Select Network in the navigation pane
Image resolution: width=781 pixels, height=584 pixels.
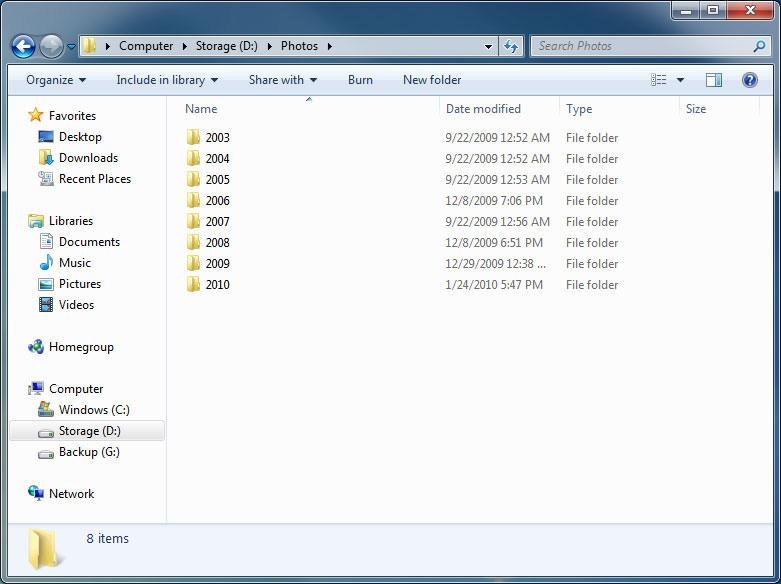(71, 494)
